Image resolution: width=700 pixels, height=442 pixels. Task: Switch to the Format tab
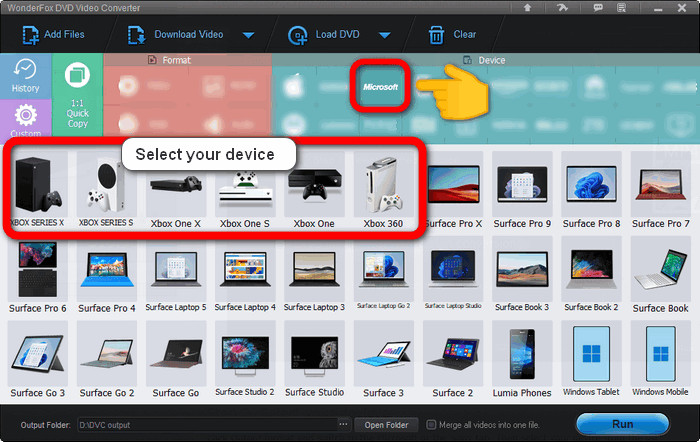pos(170,60)
